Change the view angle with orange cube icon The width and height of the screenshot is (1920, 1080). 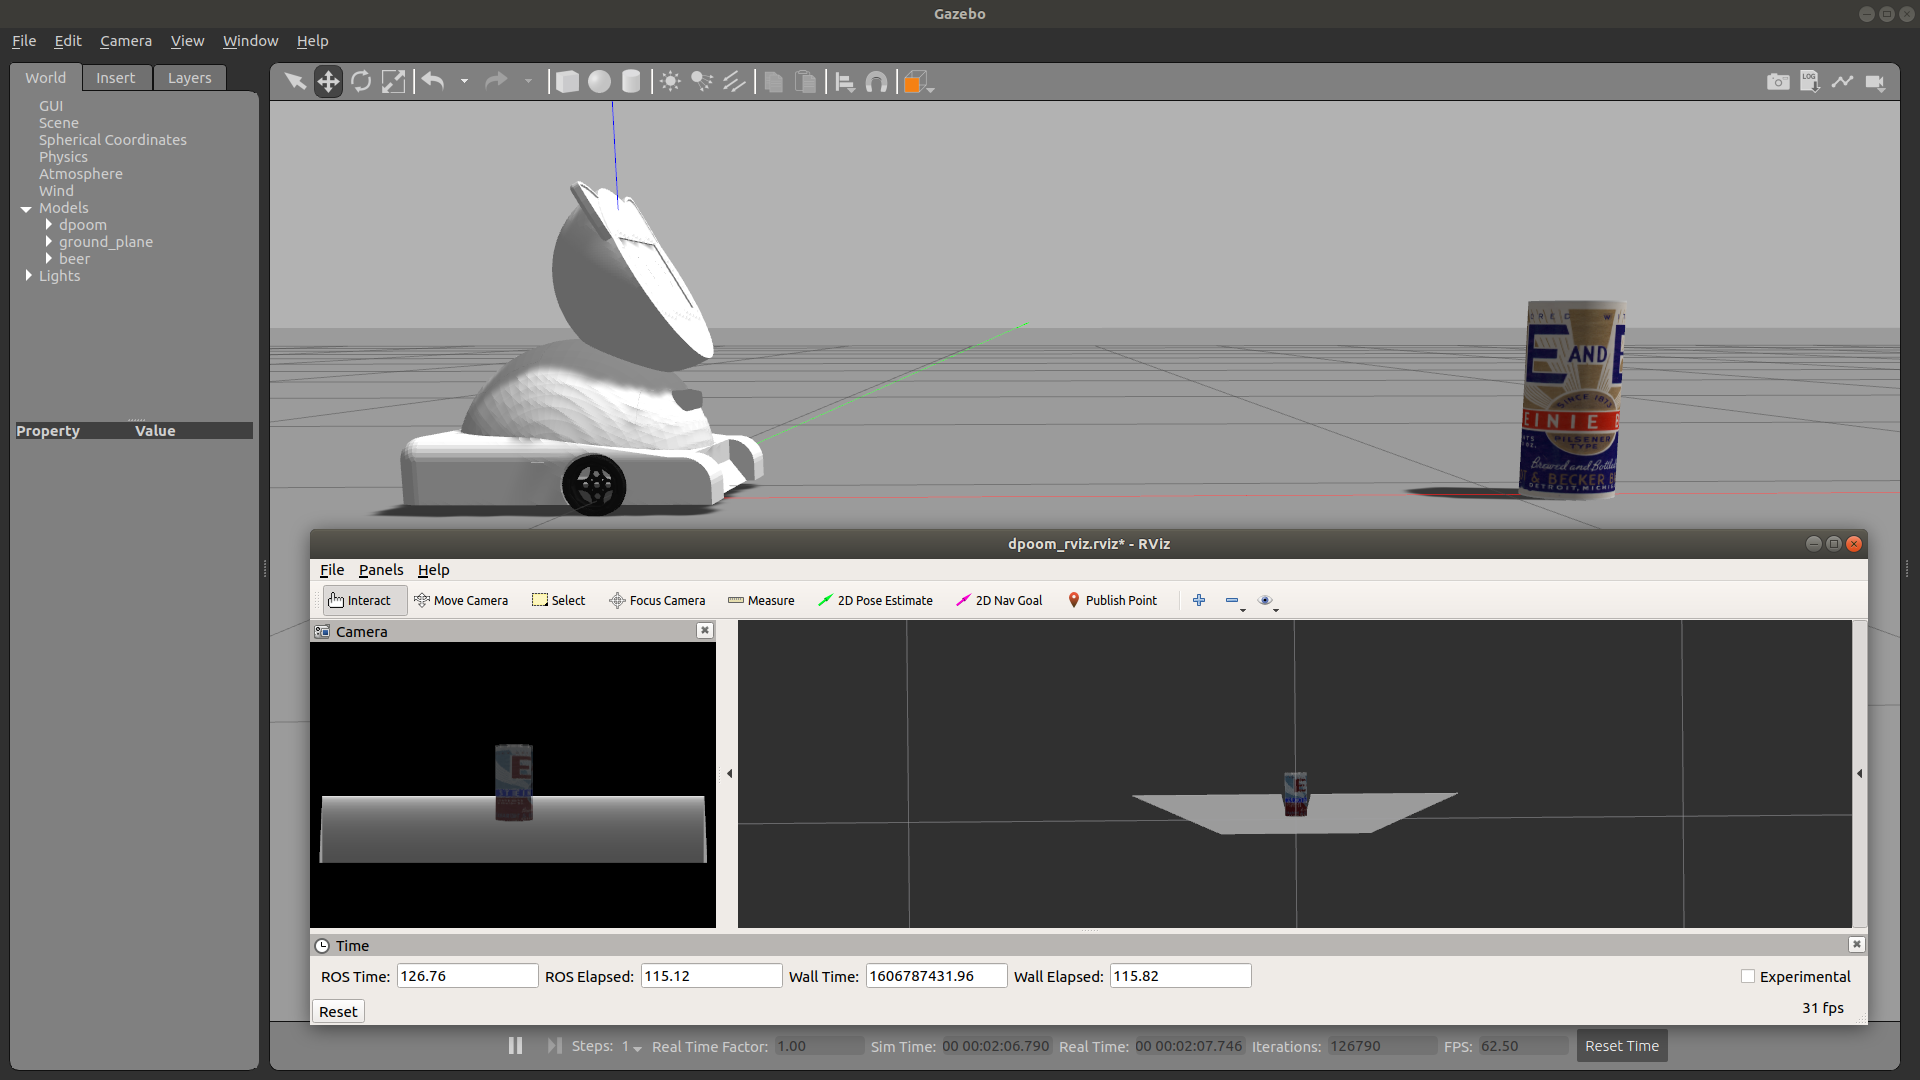point(916,82)
